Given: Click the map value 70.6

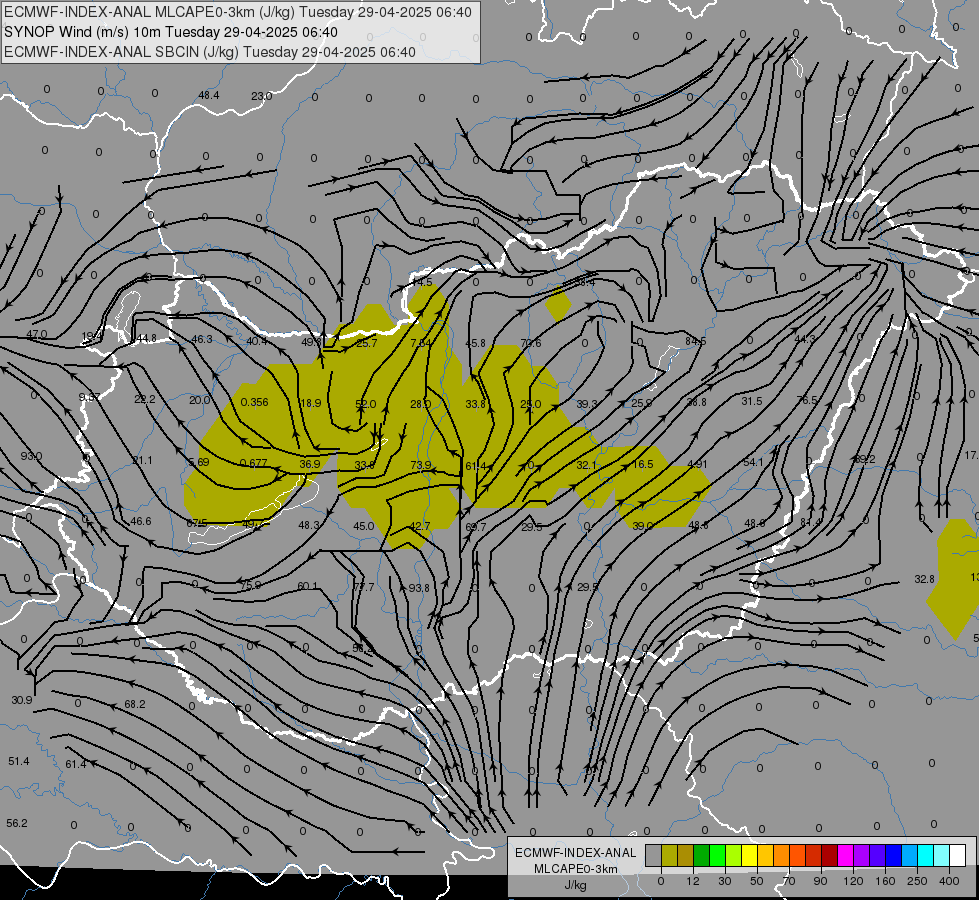Looking at the screenshot, I should [531, 343].
